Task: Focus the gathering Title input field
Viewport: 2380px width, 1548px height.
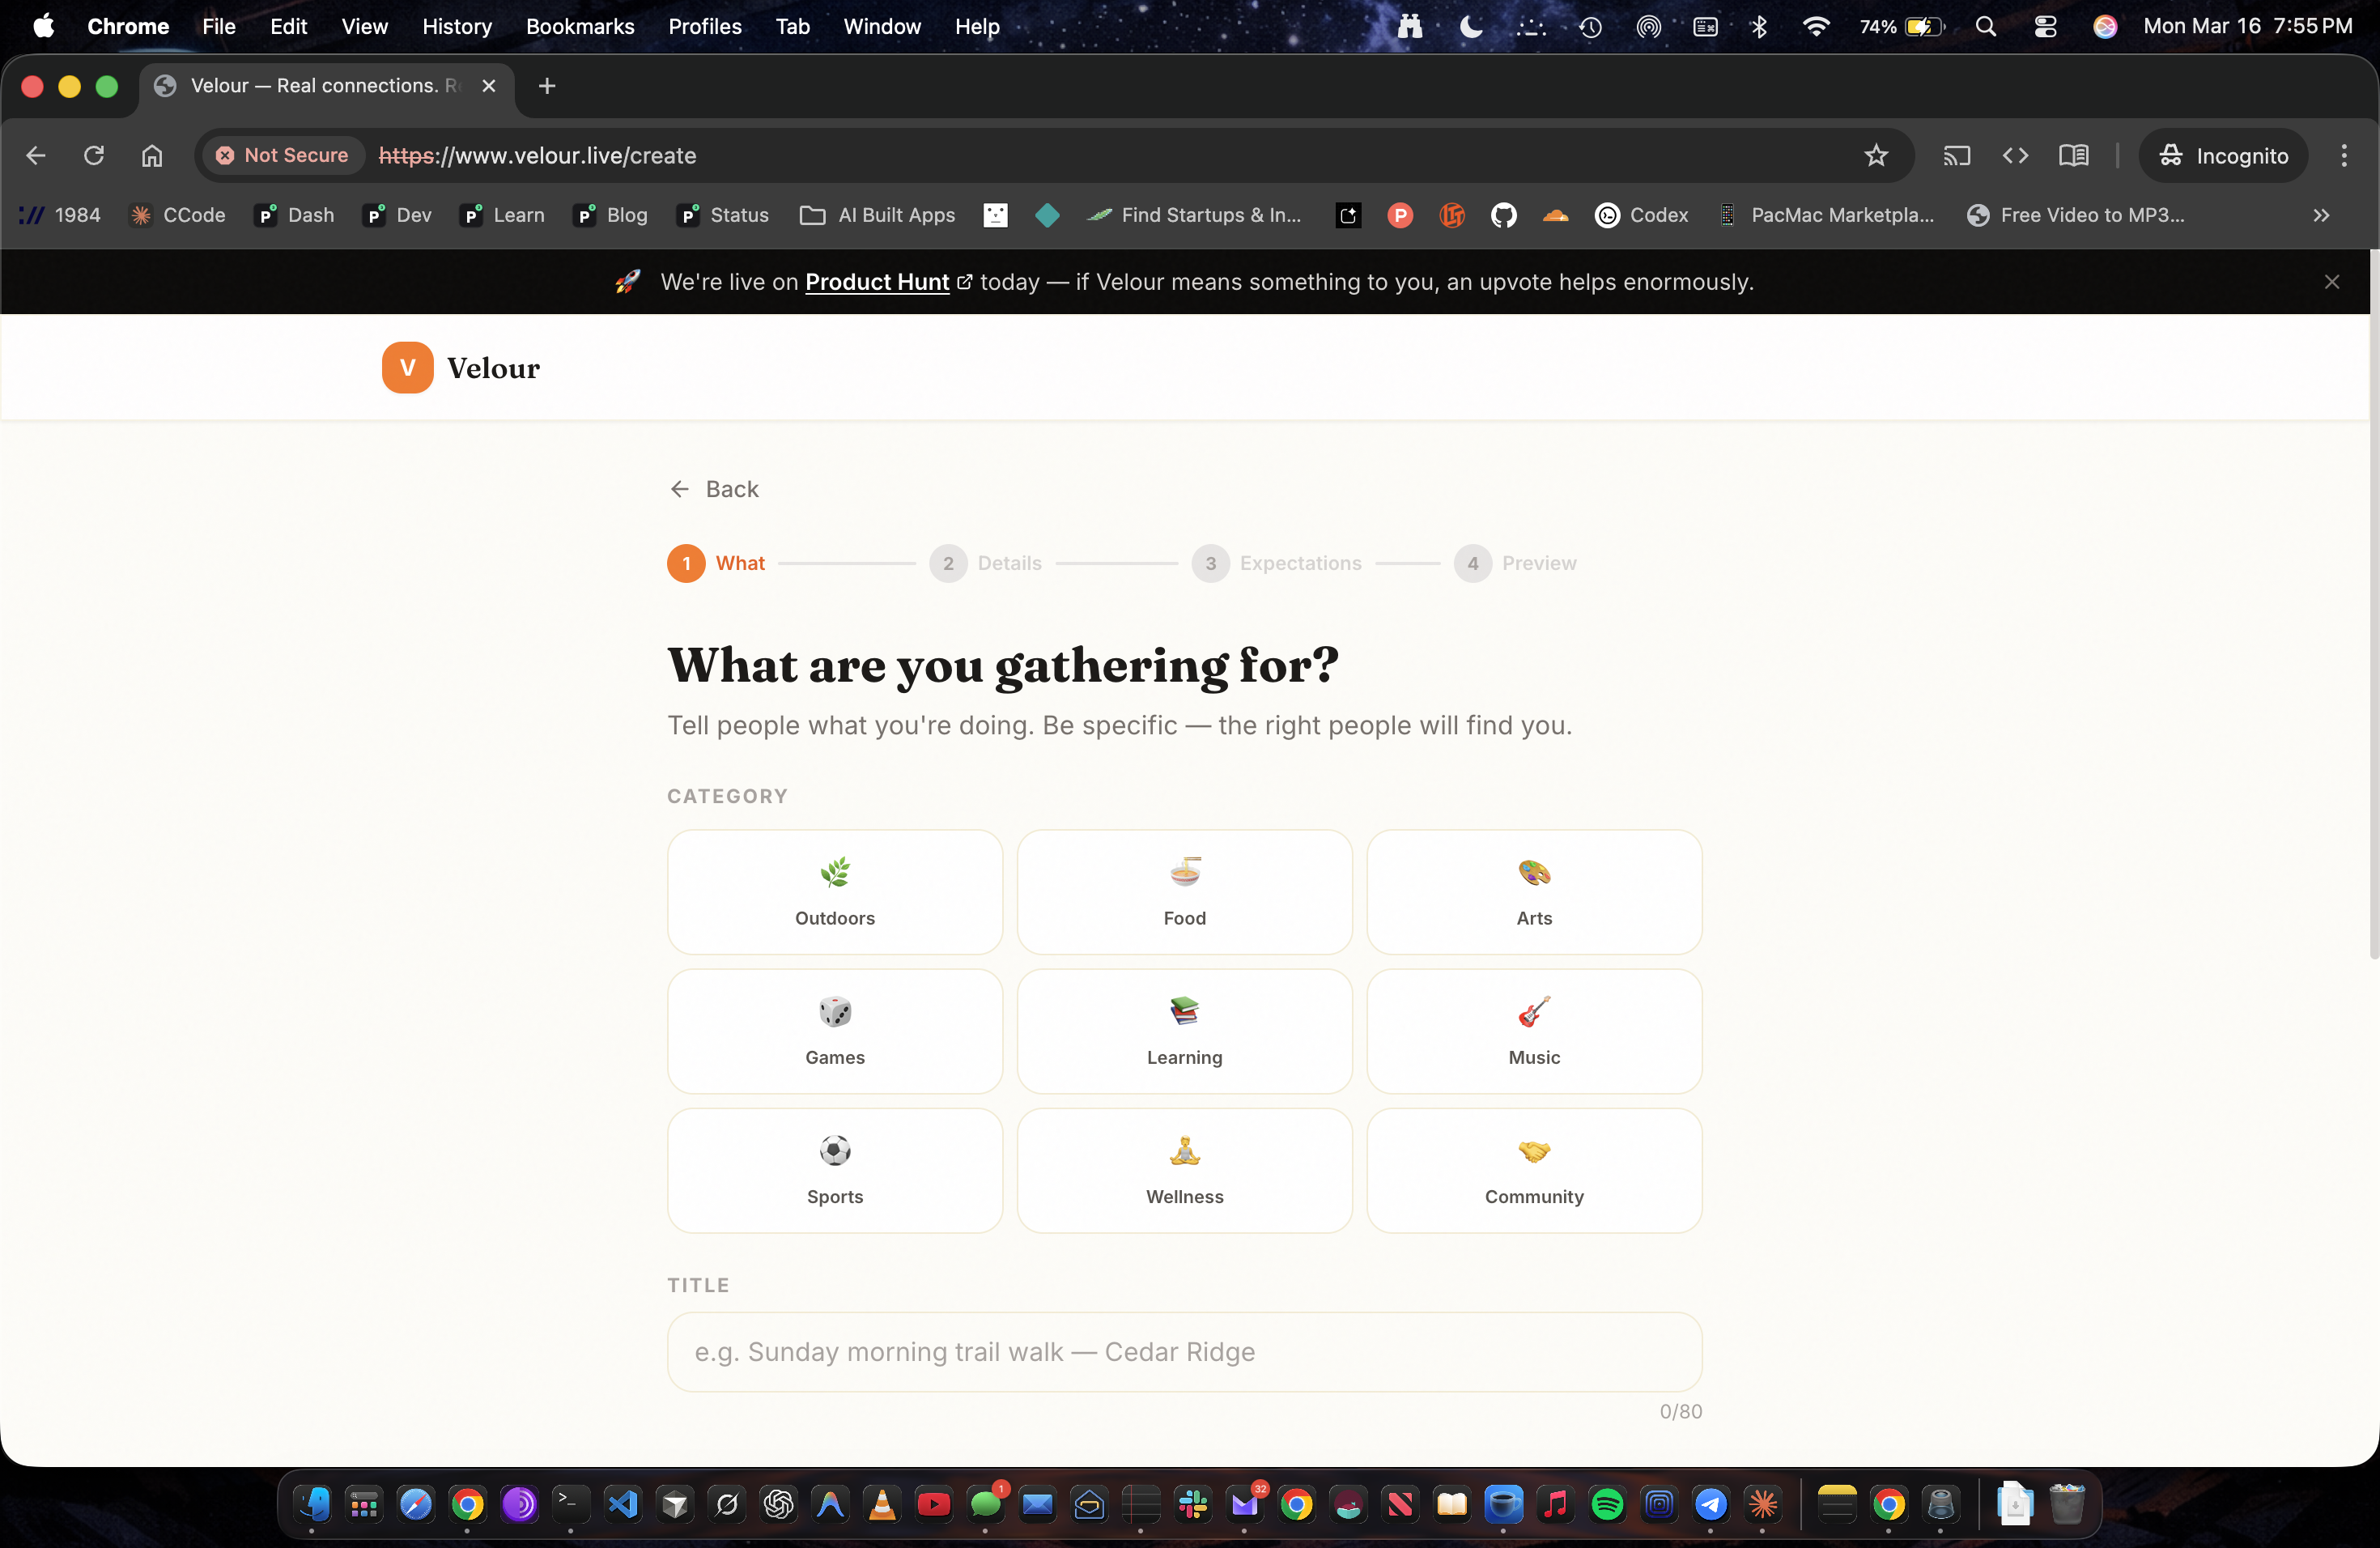Action: point(1184,1351)
